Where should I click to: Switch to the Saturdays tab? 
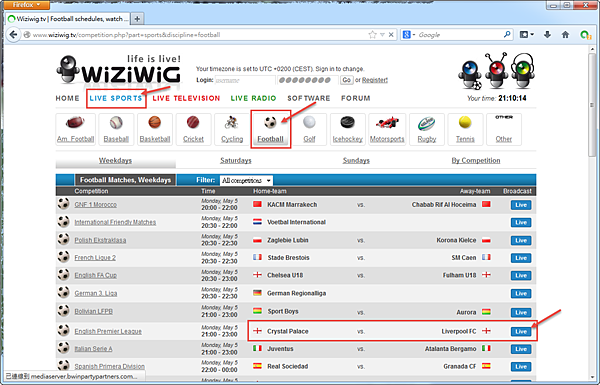tap(236, 160)
